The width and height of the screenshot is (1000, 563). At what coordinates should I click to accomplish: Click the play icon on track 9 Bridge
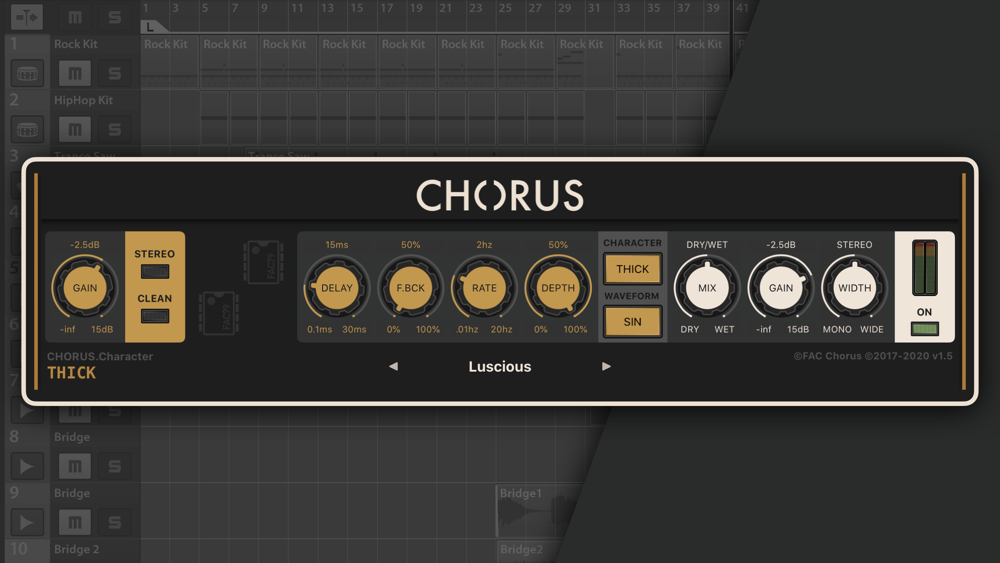point(27,522)
